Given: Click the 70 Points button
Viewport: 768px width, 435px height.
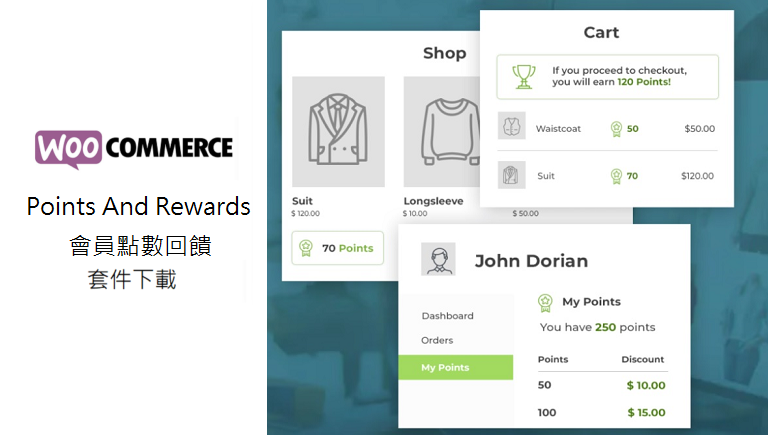Looking at the screenshot, I should pyautogui.click(x=337, y=248).
